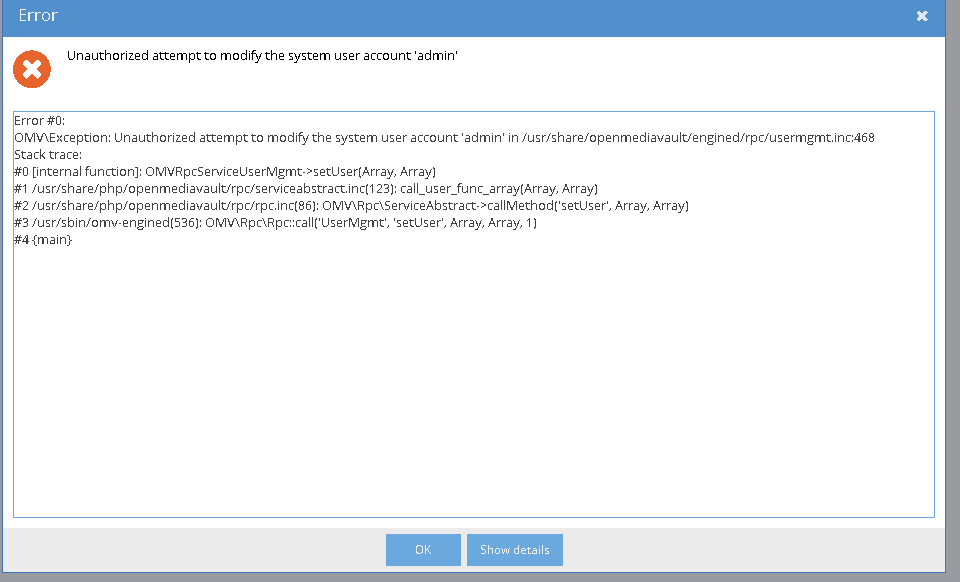Click the 'Error' dialog title

38,15
